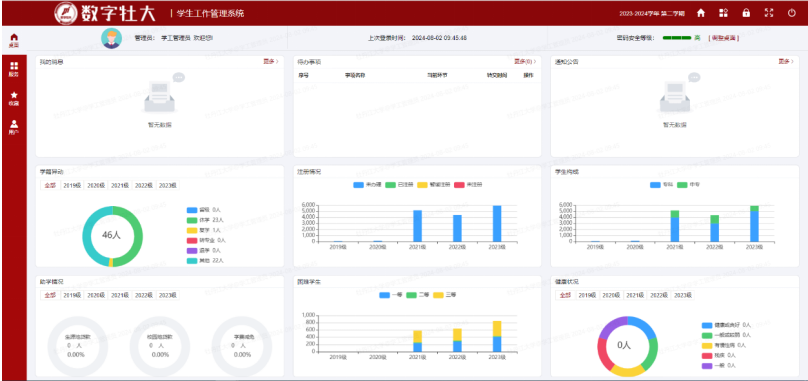Open the 收藏 star icon in sidebar
This screenshot has height=381, width=808.
click(14, 98)
